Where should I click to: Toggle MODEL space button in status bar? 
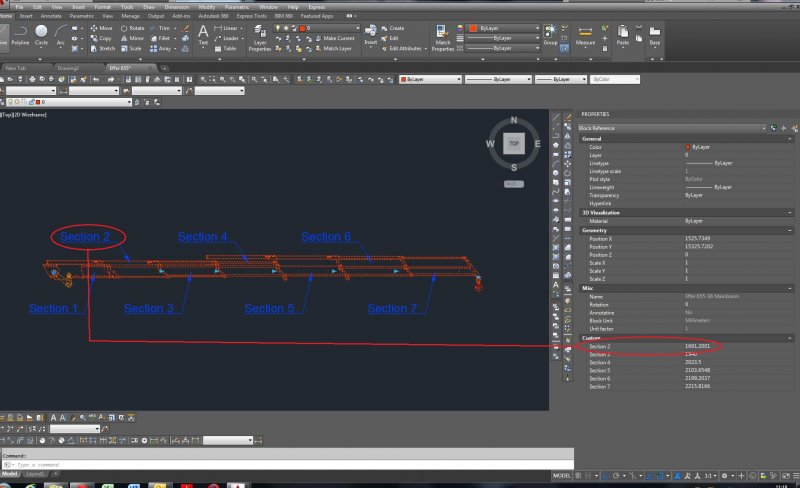tap(562, 476)
